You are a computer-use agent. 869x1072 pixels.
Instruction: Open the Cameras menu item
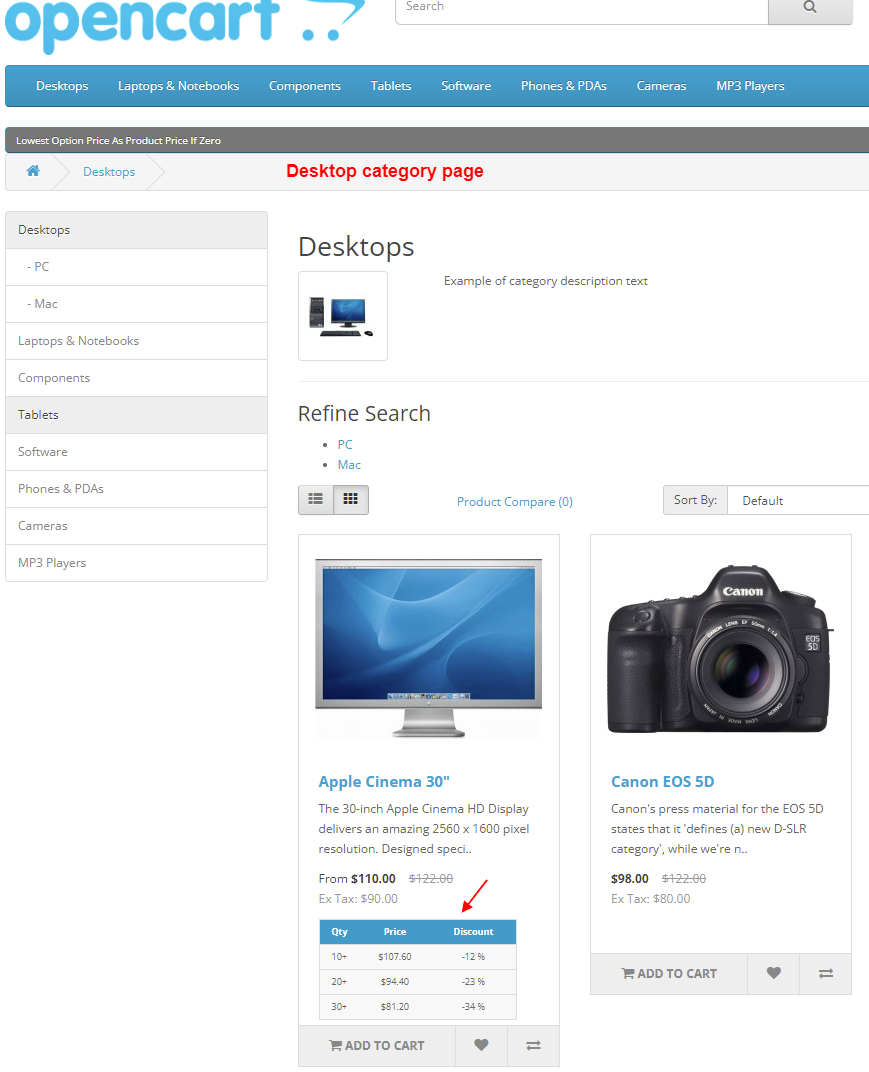[661, 86]
